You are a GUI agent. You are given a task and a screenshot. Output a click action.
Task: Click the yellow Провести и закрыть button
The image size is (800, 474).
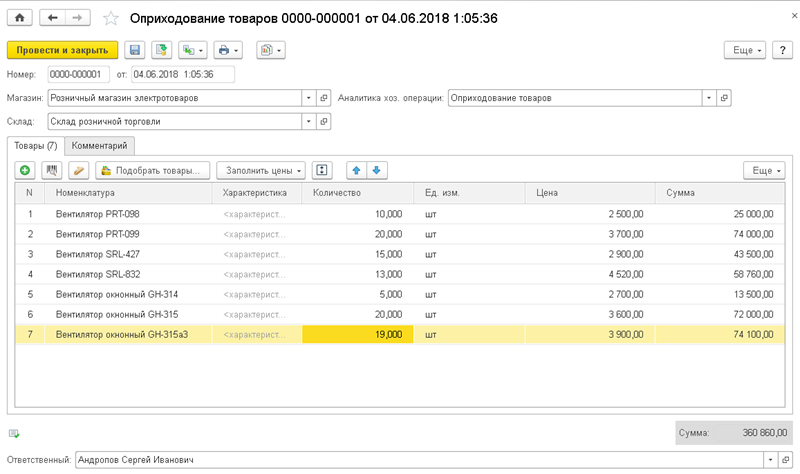point(62,50)
